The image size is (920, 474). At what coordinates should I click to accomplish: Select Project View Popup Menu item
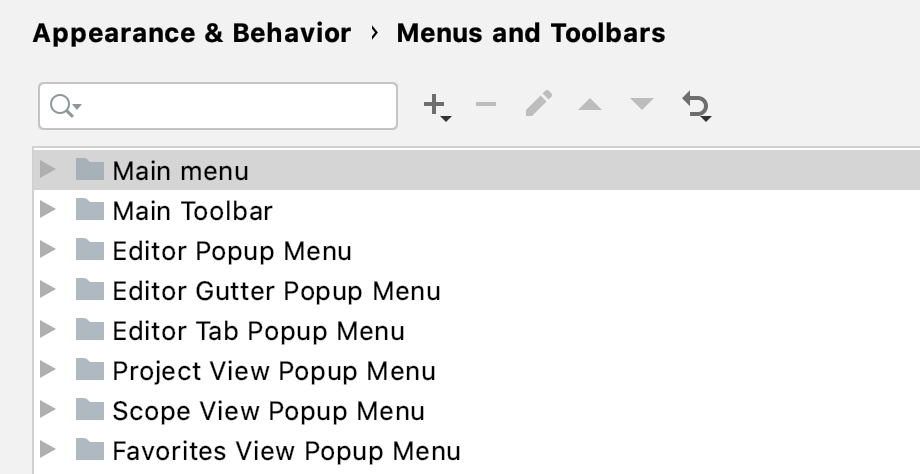tap(274, 371)
